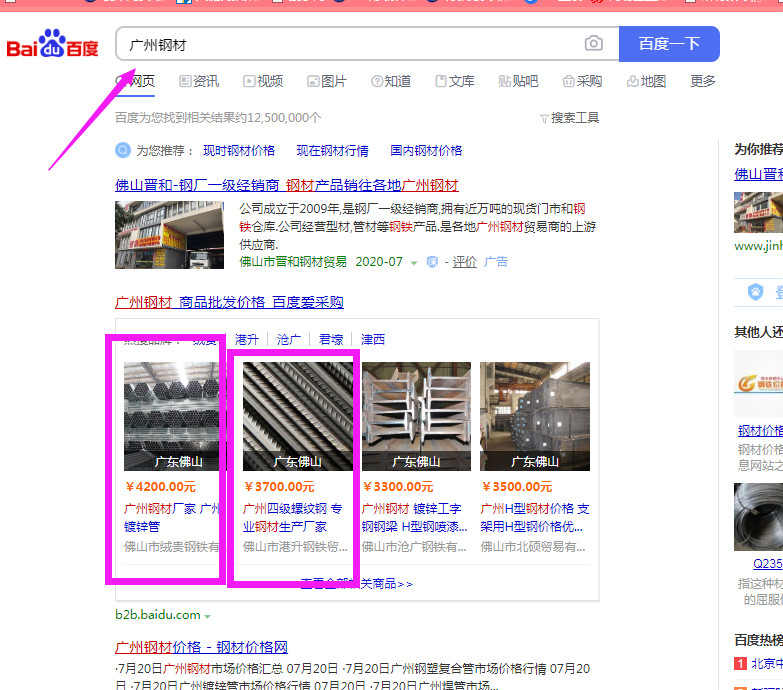
Task: Click the Baidu logo
Action: 52,44
